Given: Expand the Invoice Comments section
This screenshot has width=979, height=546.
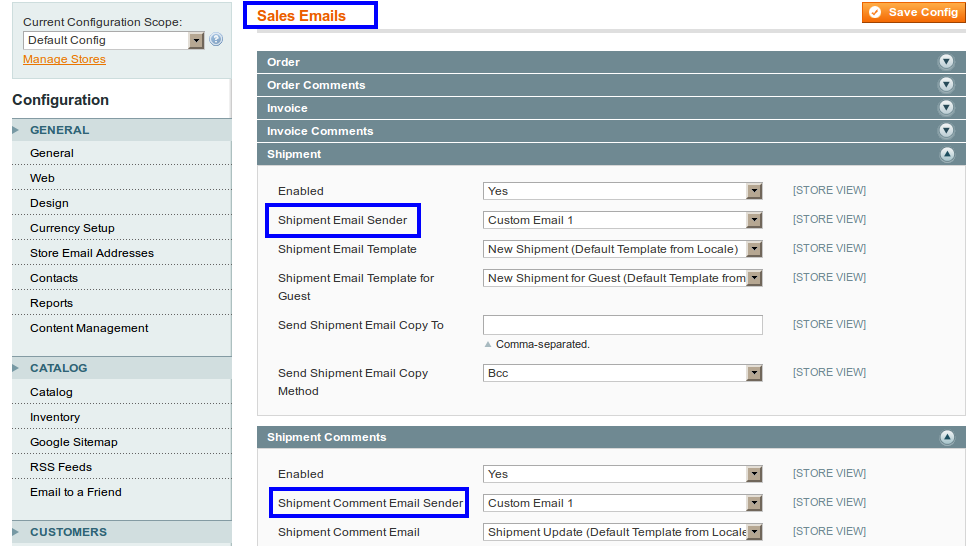Looking at the screenshot, I should 611,131.
